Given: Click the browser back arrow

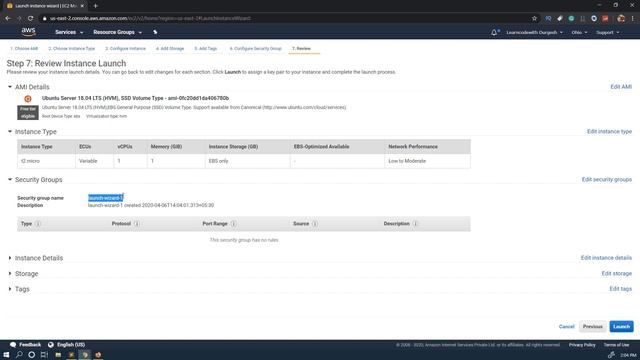Looking at the screenshot, I should click(8, 18).
